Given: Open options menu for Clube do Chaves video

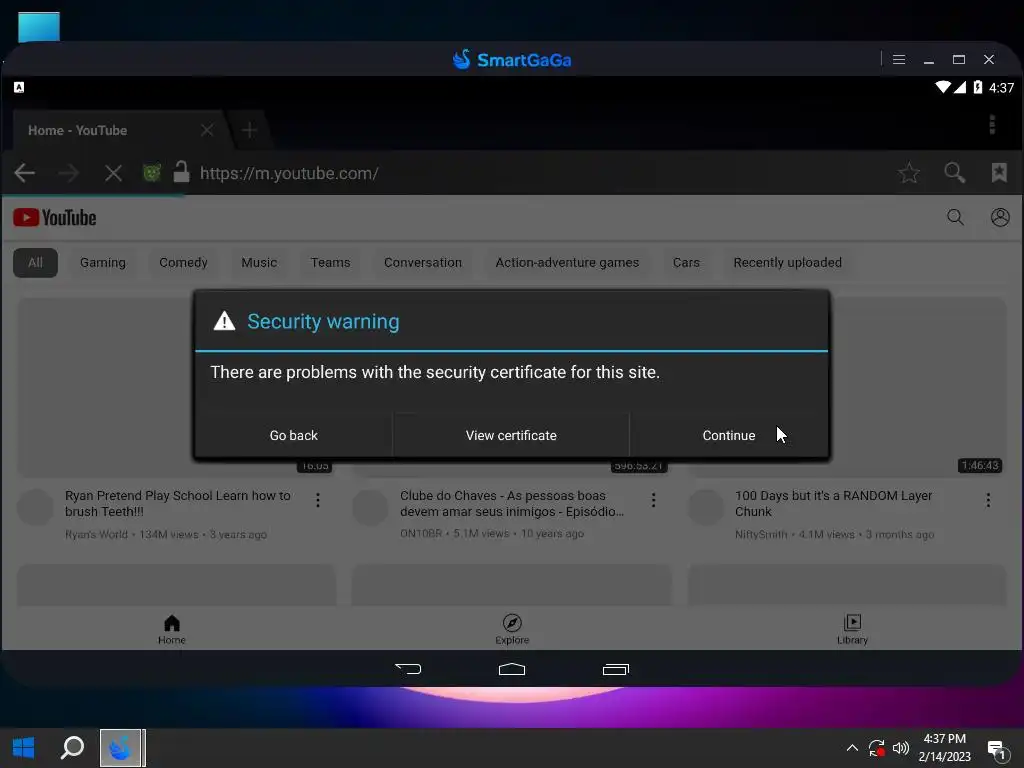Looking at the screenshot, I should coord(653,500).
